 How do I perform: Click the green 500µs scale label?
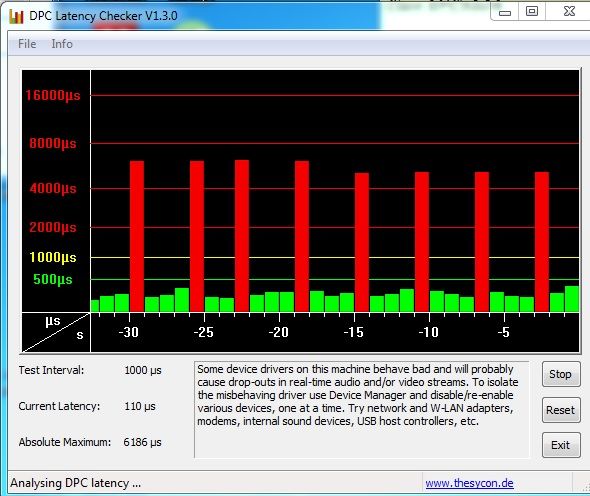(53, 280)
